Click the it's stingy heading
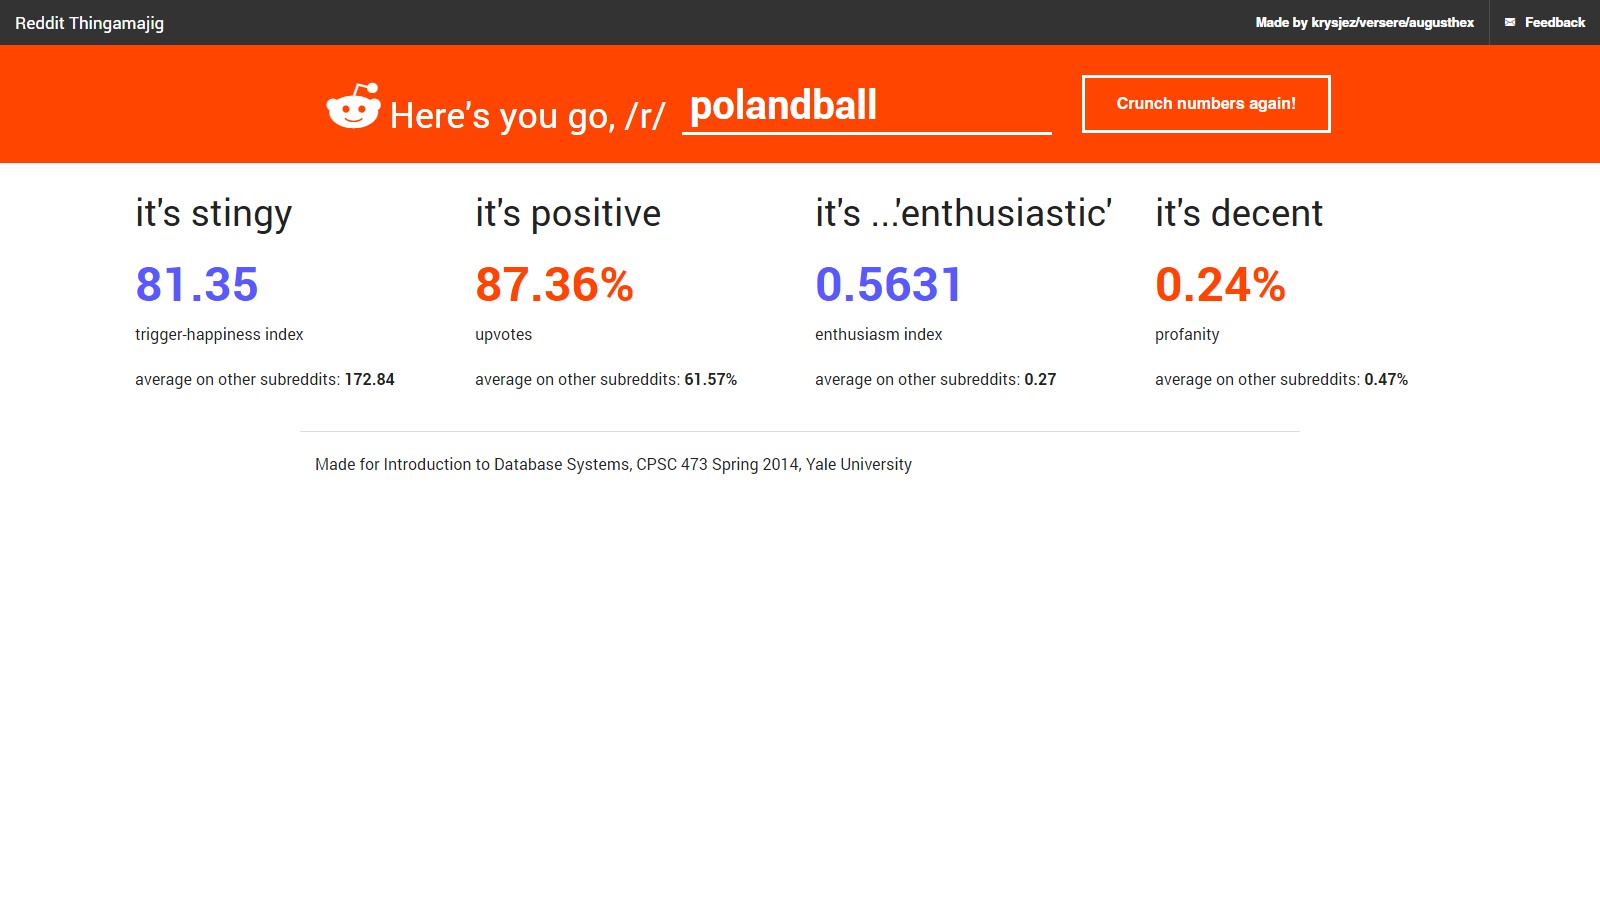This screenshot has height=900, width=1600. [x=214, y=214]
